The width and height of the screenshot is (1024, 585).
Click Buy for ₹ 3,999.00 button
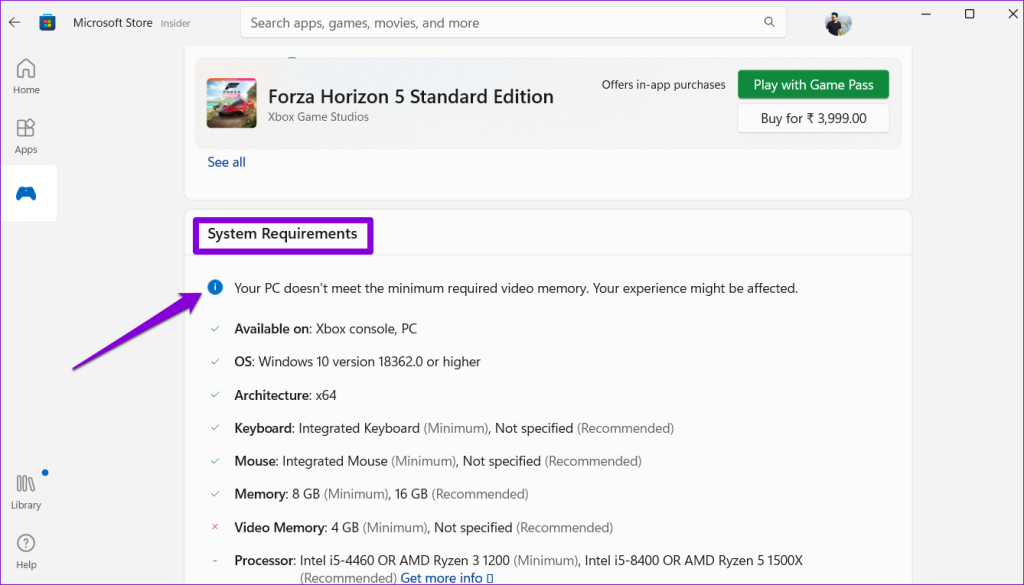point(813,118)
